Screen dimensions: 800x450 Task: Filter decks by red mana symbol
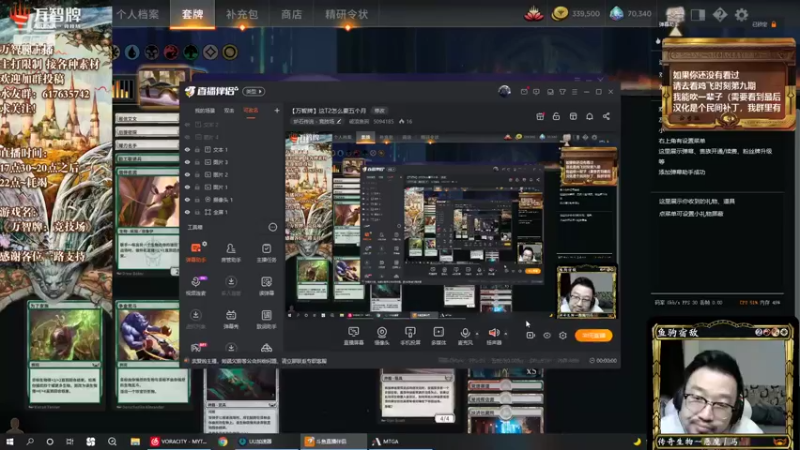(171, 52)
